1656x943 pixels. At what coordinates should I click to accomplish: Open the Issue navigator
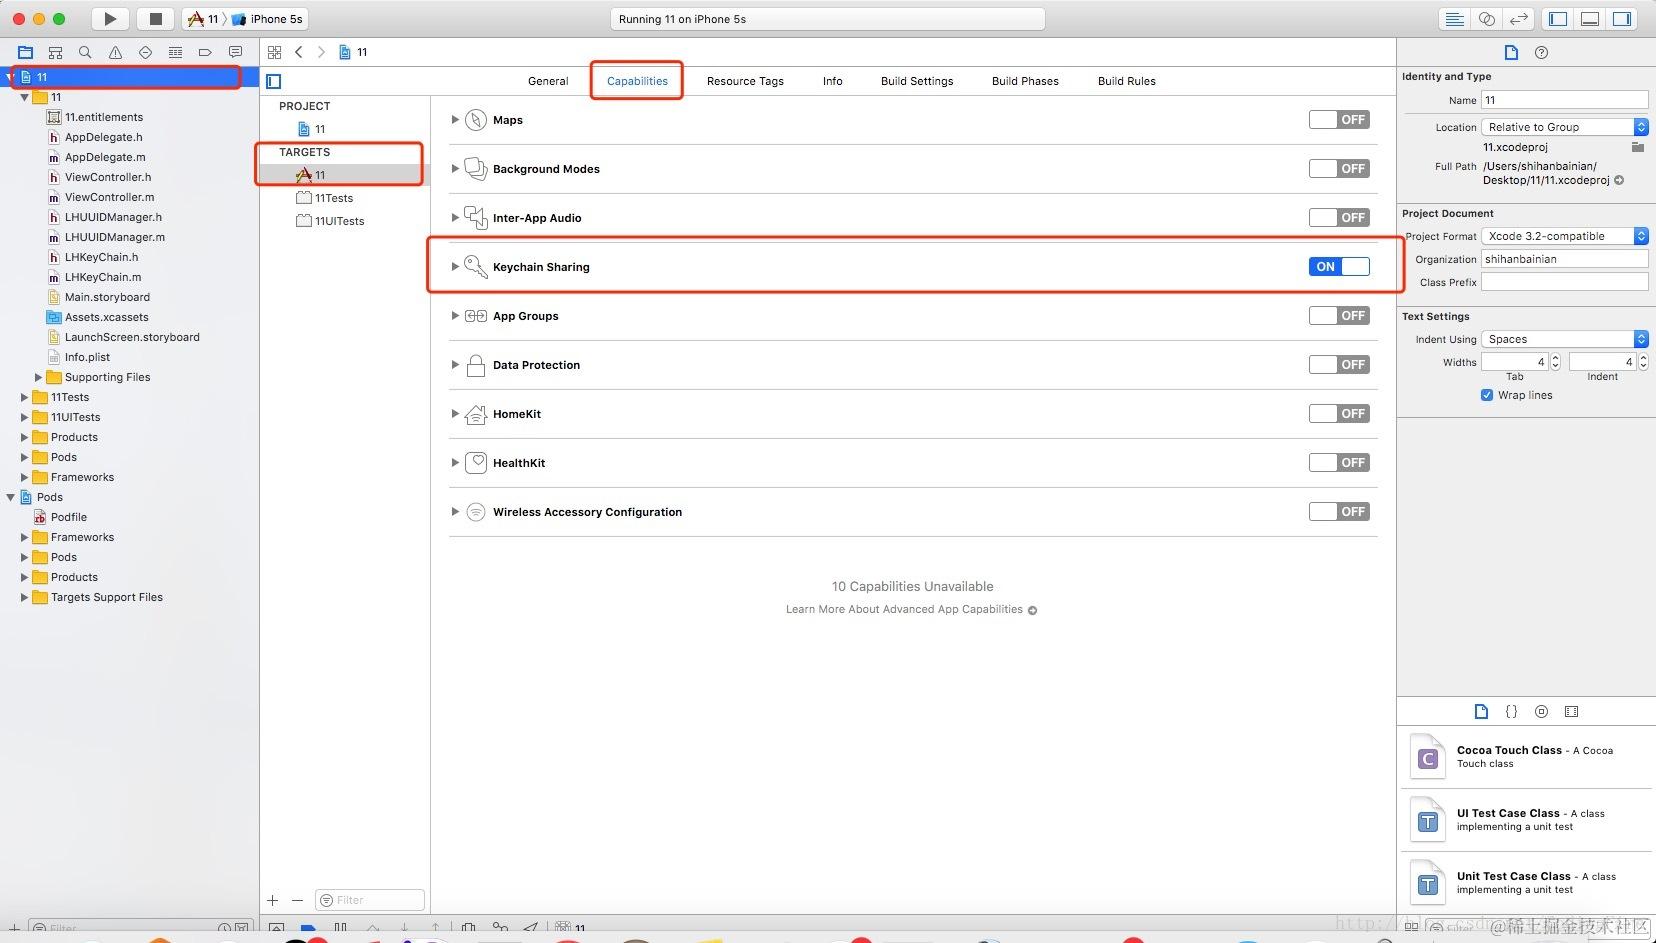(x=116, y=52)
